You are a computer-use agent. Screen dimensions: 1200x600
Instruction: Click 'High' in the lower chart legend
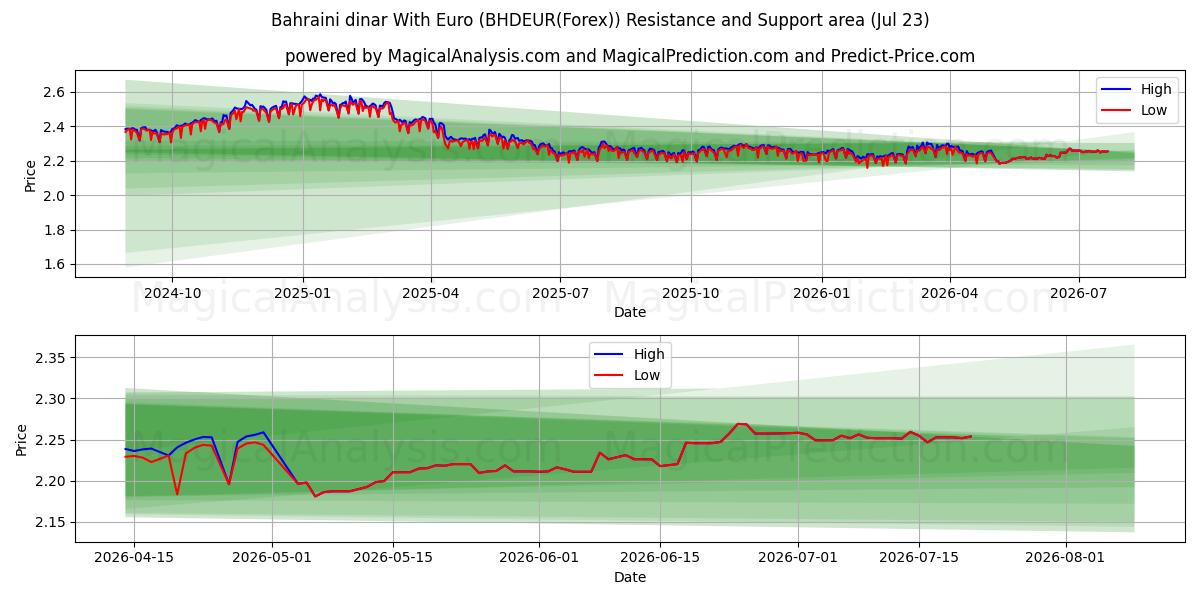pos(649,354)
